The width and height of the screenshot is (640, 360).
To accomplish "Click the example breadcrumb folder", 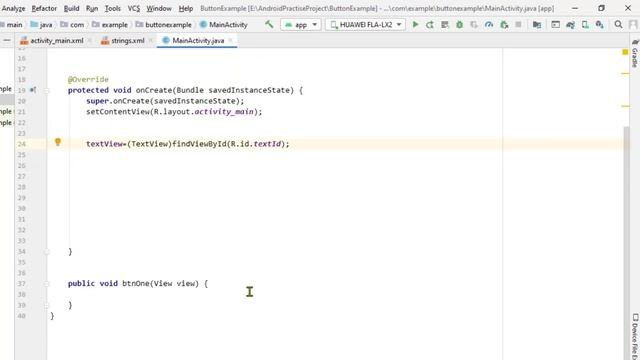I will point(110,25).
